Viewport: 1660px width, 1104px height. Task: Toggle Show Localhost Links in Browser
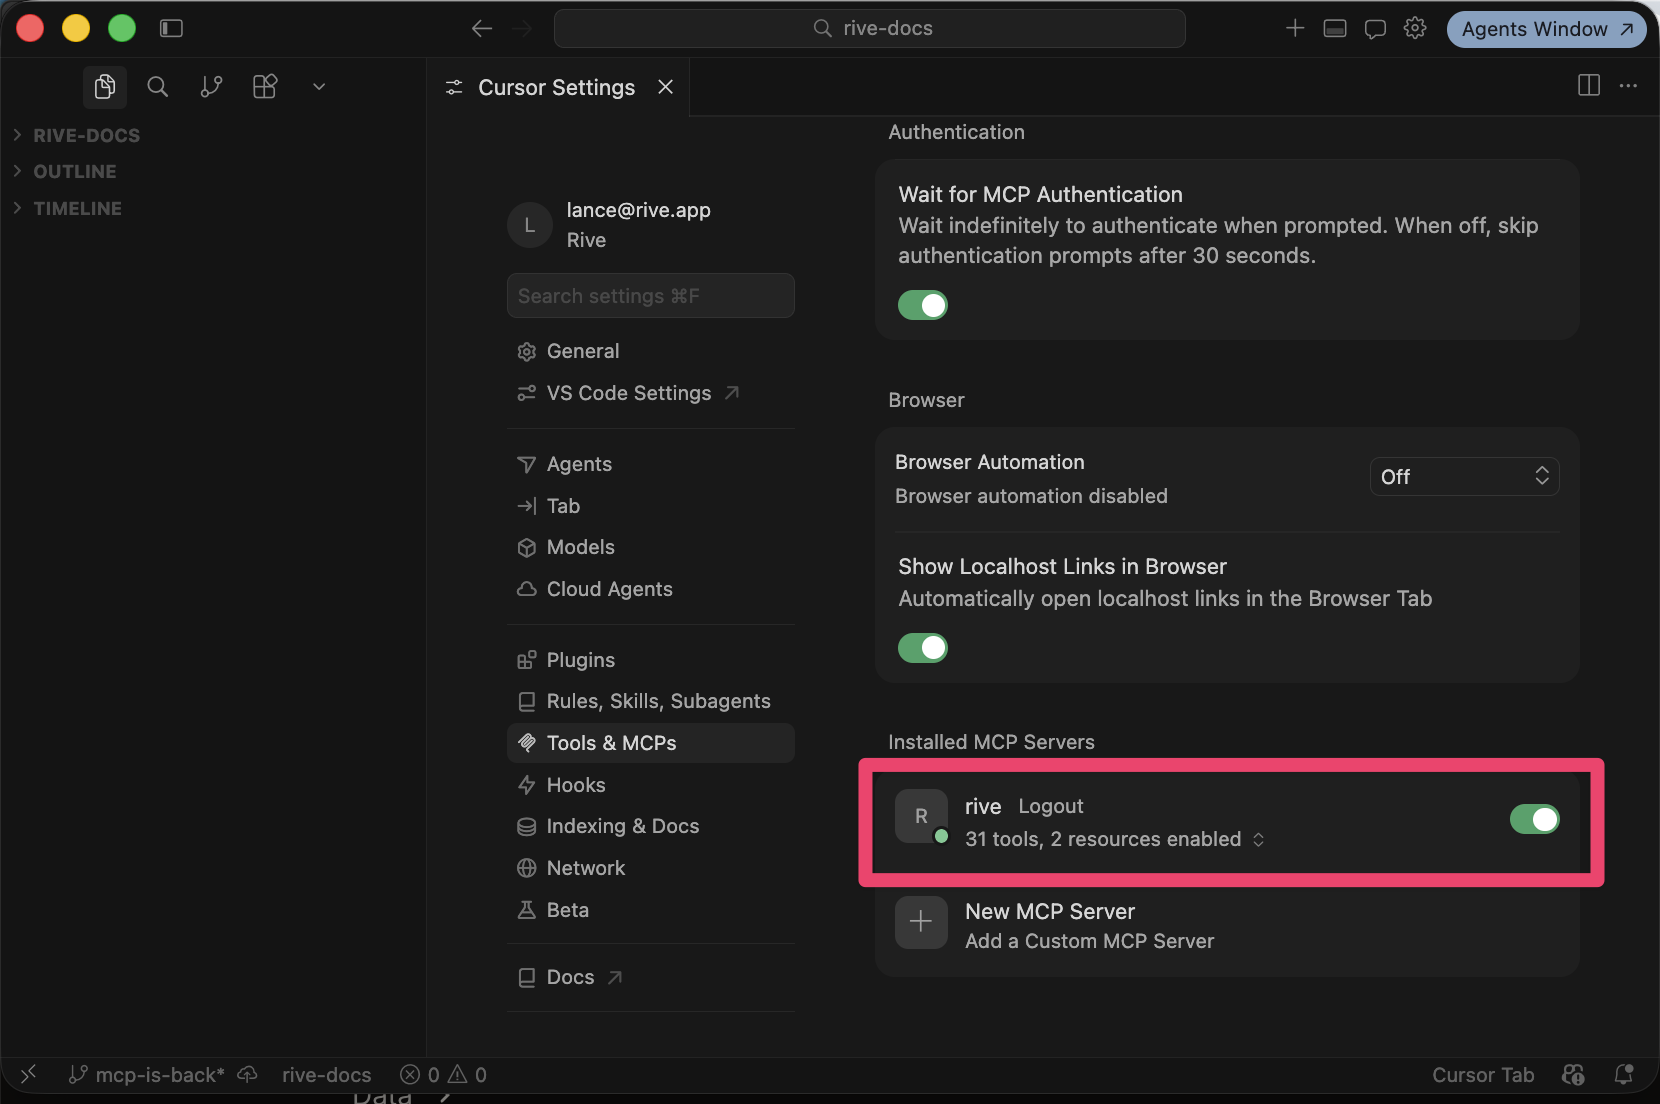(923, 648)
